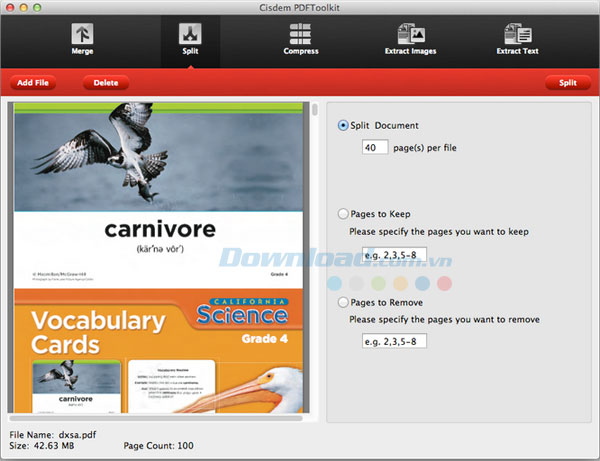Image resolution: width=600 pixels, height=461 pixels.
Task: Click the Cisdem PDFToolkit window title bar
Action: point(300,7)
